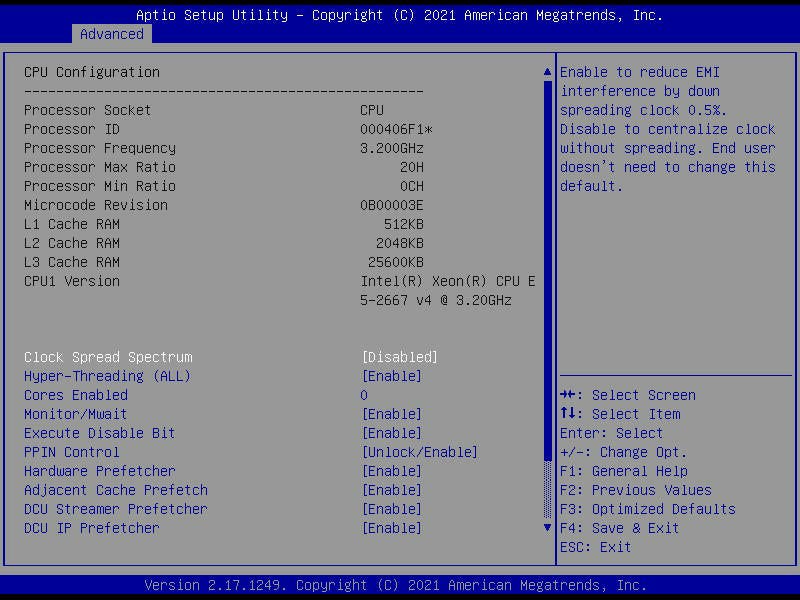
Task: Toggle Monitor/Mwait Enable value
Action: pyautogui.click(x=391, y=414)
